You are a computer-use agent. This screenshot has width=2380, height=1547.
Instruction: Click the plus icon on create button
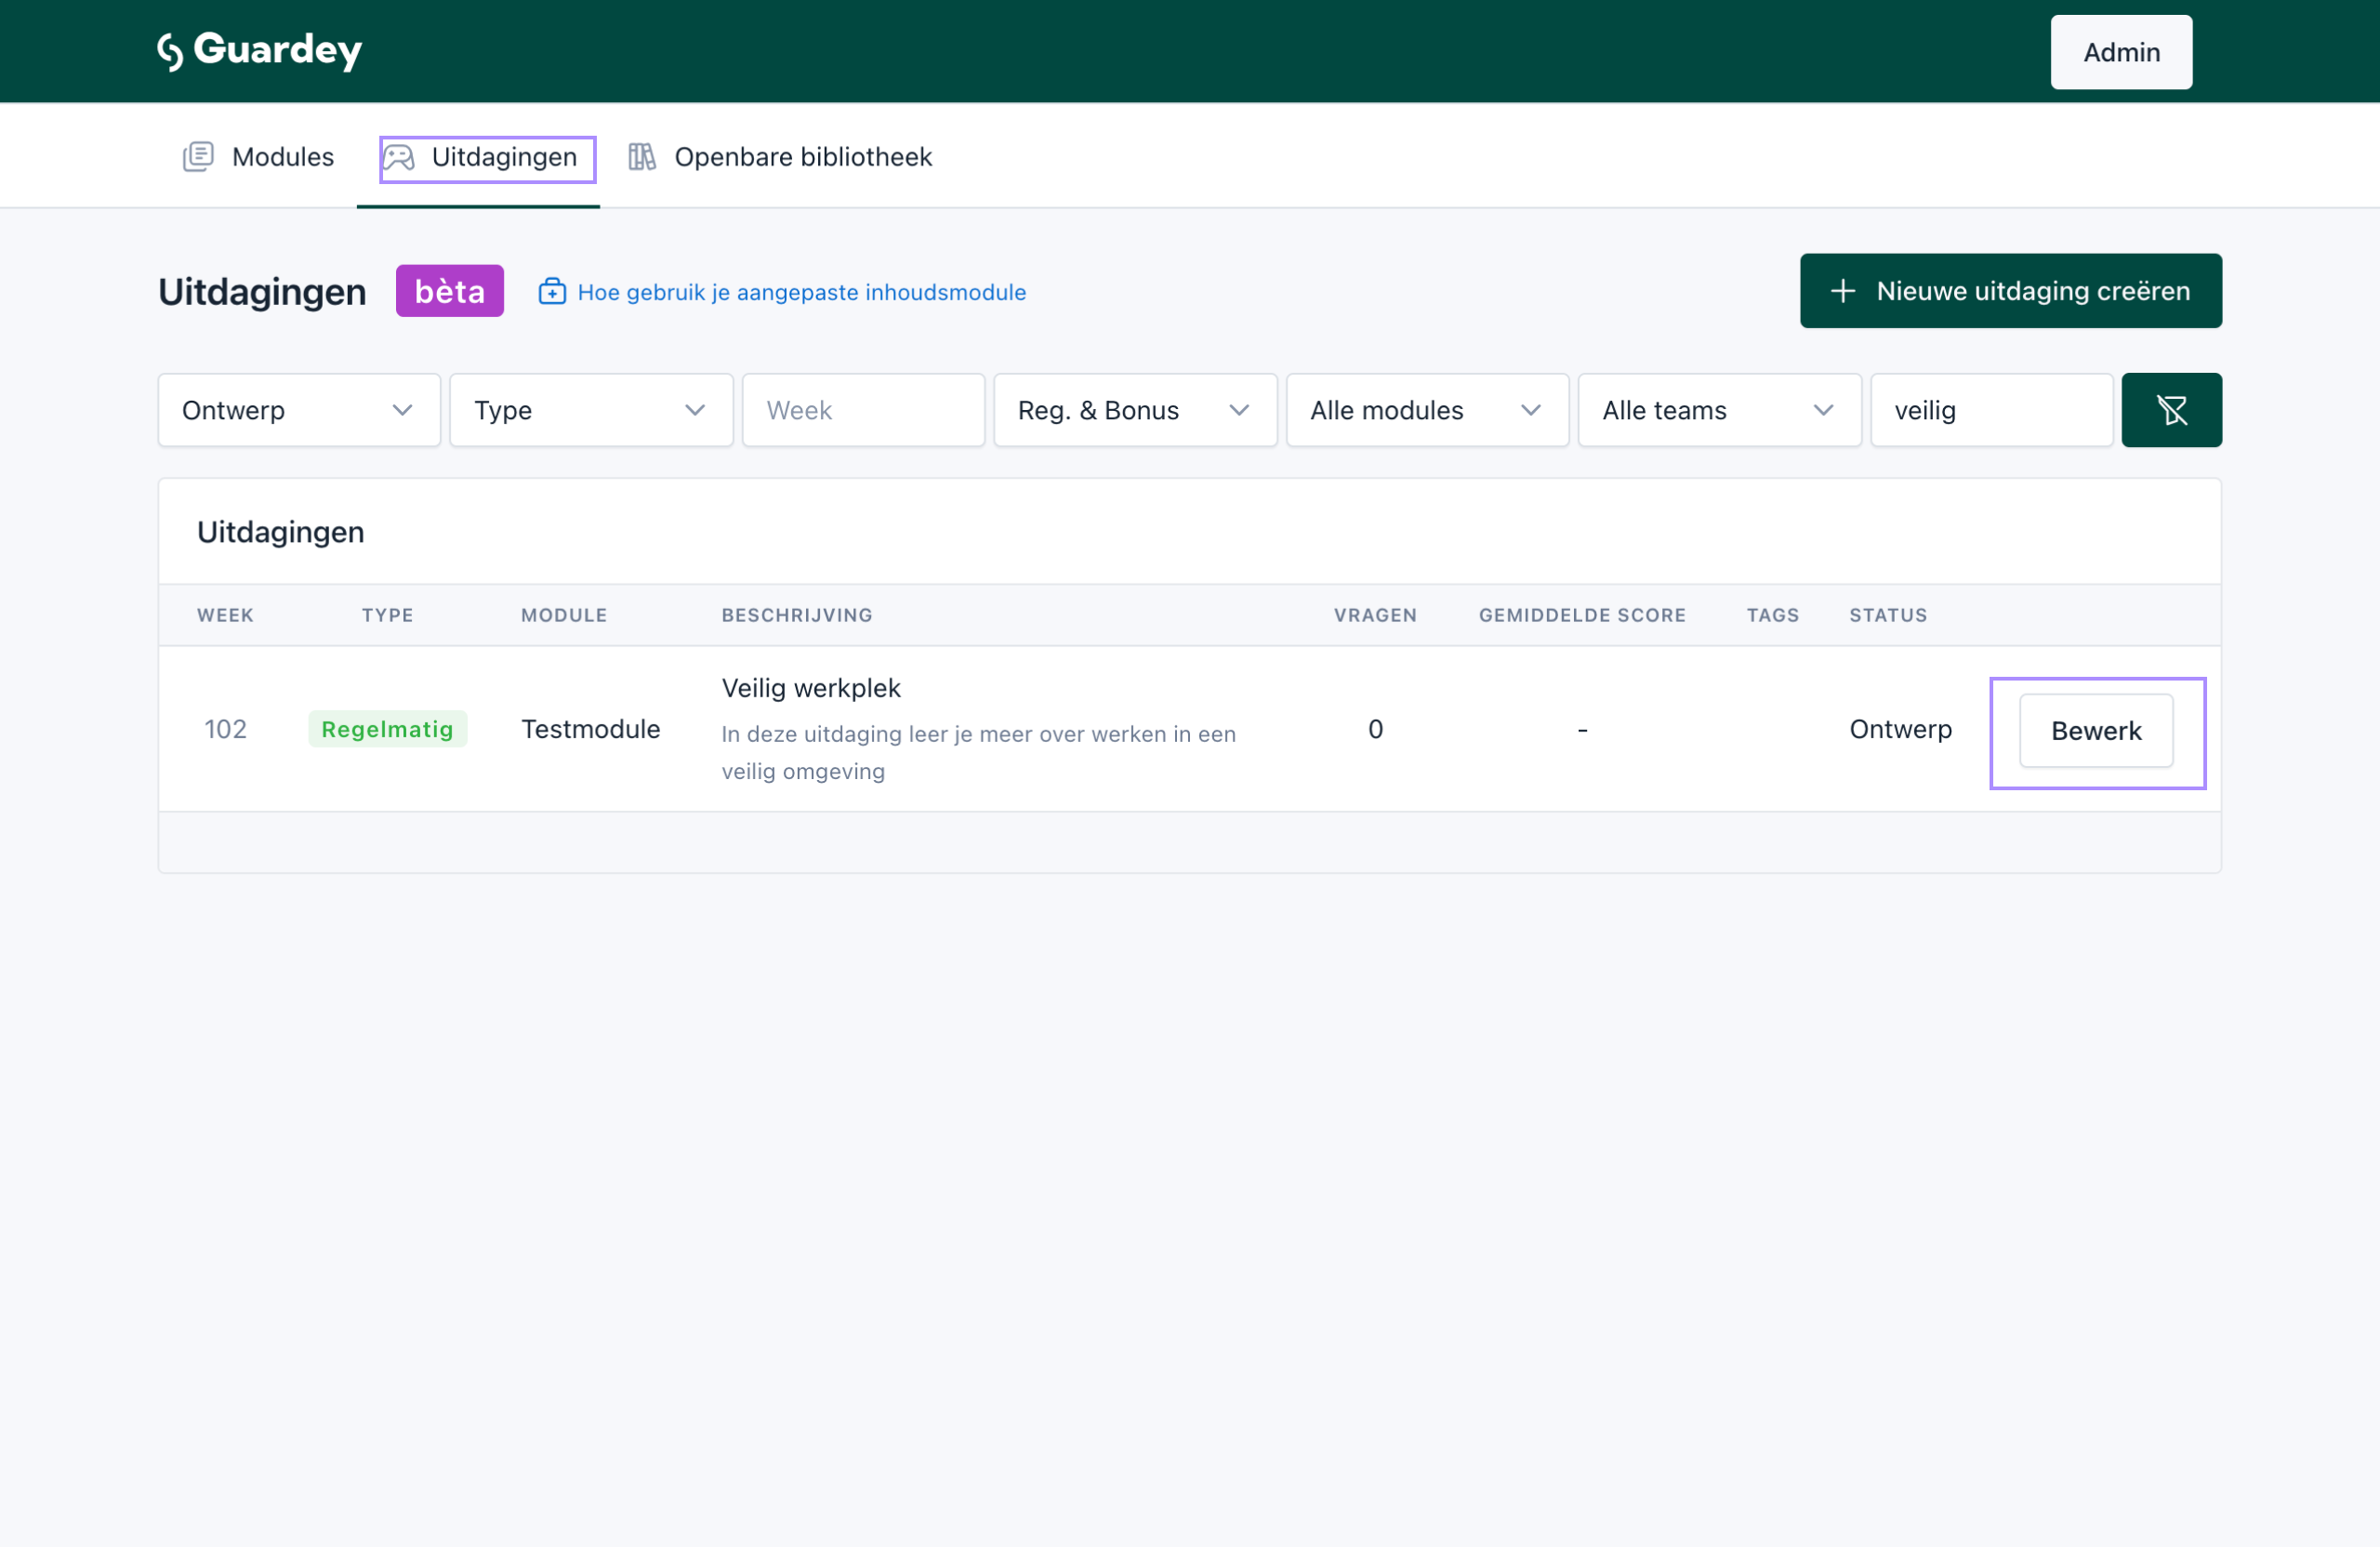pyautogui.click(x=1842, y=291)
